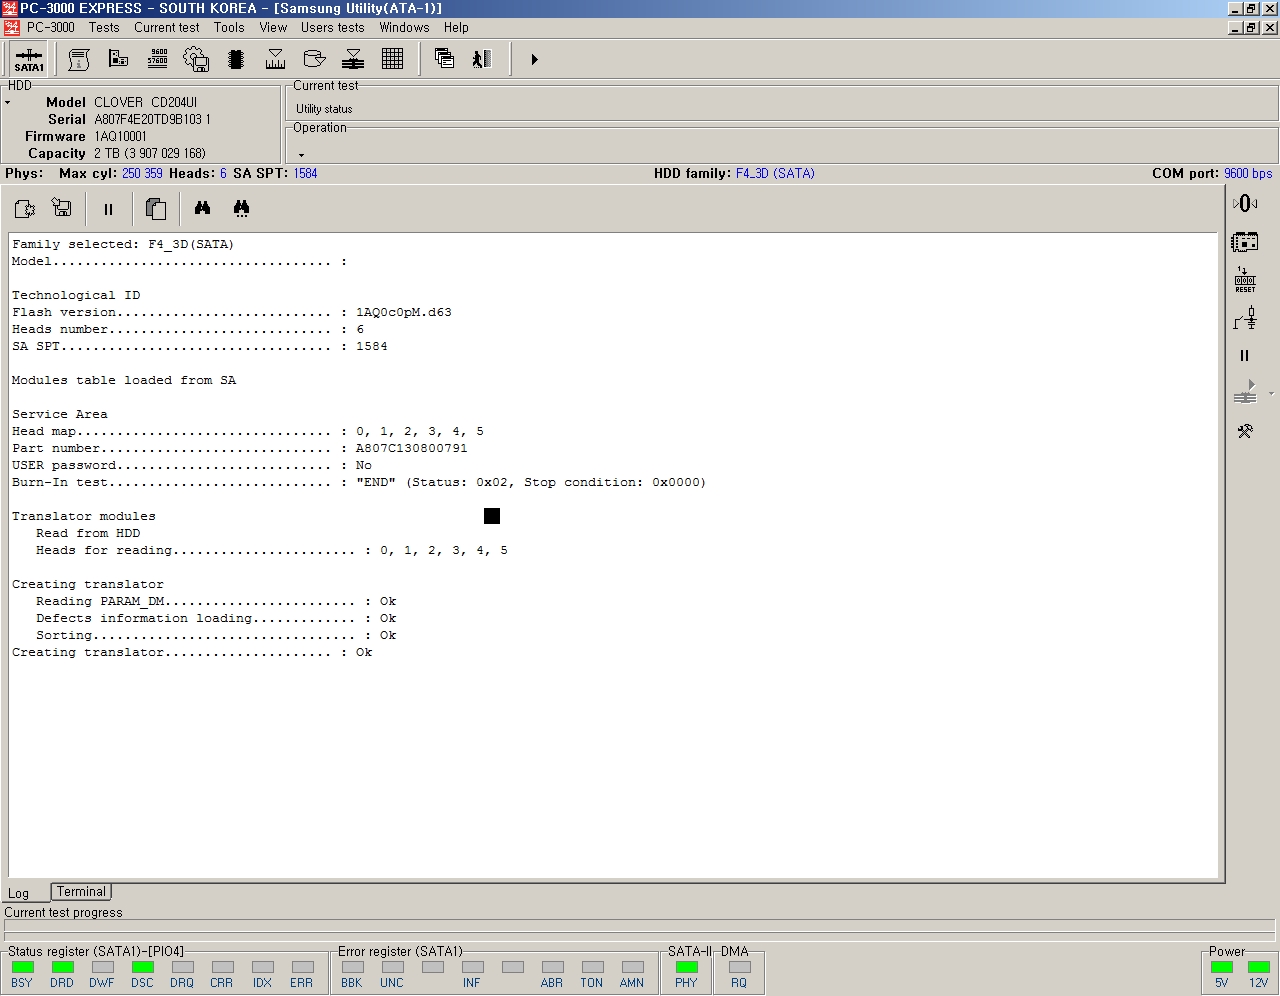Expand the dropdown arrow beside disk play icon
Viewport: 1280px width, 996px height.
1271,394
